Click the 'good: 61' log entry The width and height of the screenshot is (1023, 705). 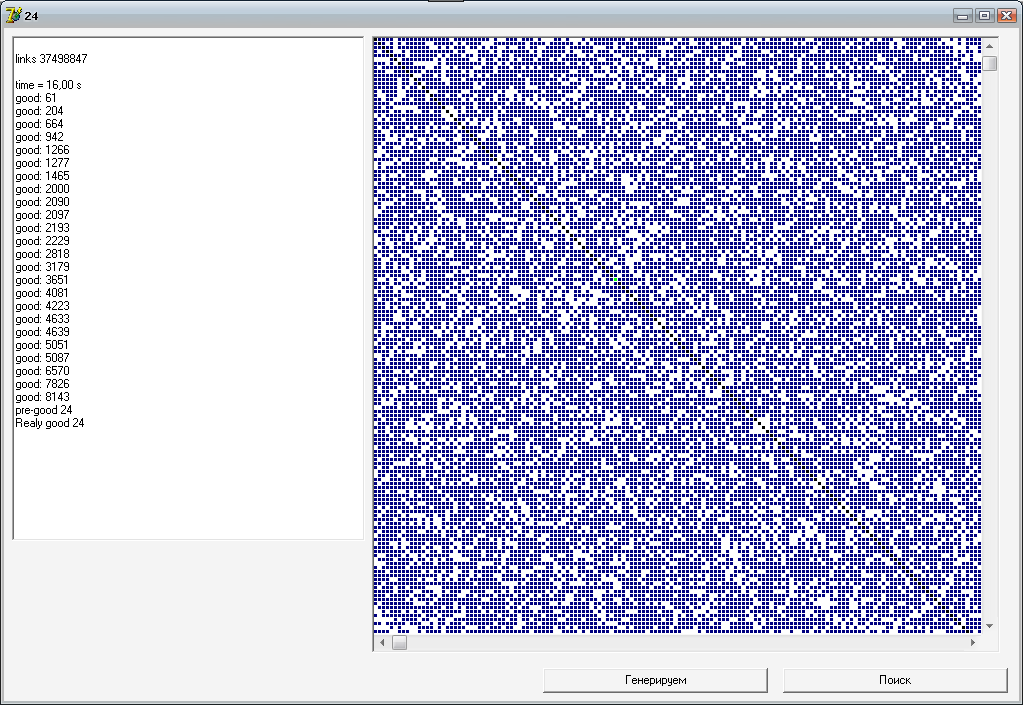point(36,98)
